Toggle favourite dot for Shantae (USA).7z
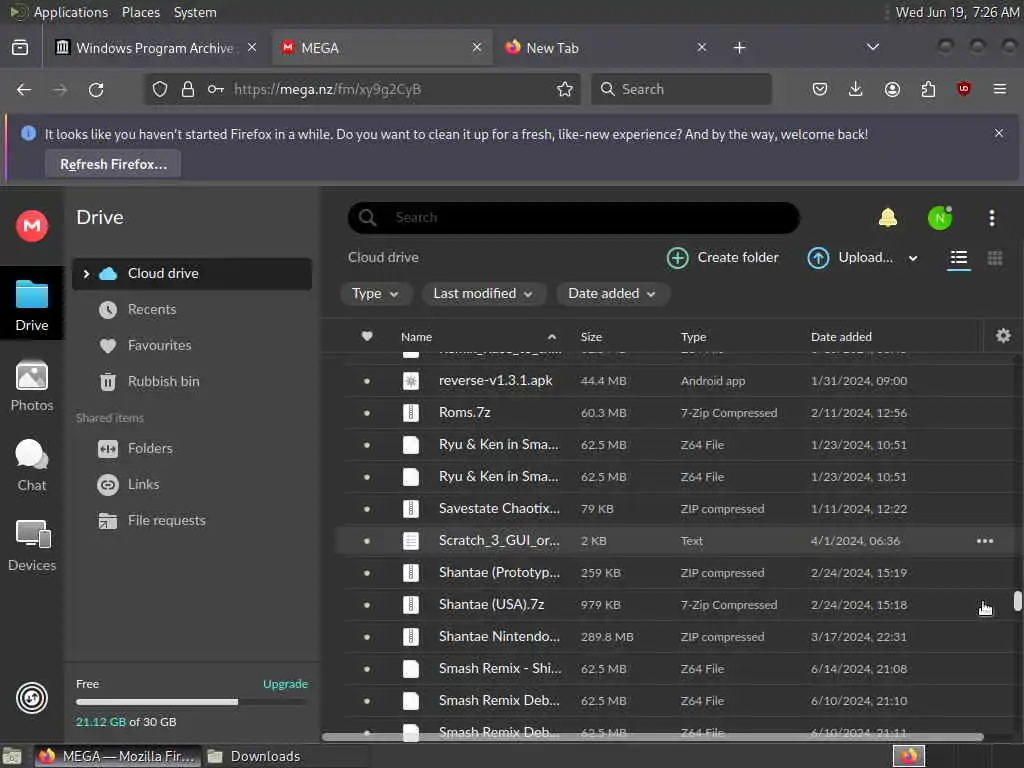This screenshot has width=1024, height=768. pos(367,605)
